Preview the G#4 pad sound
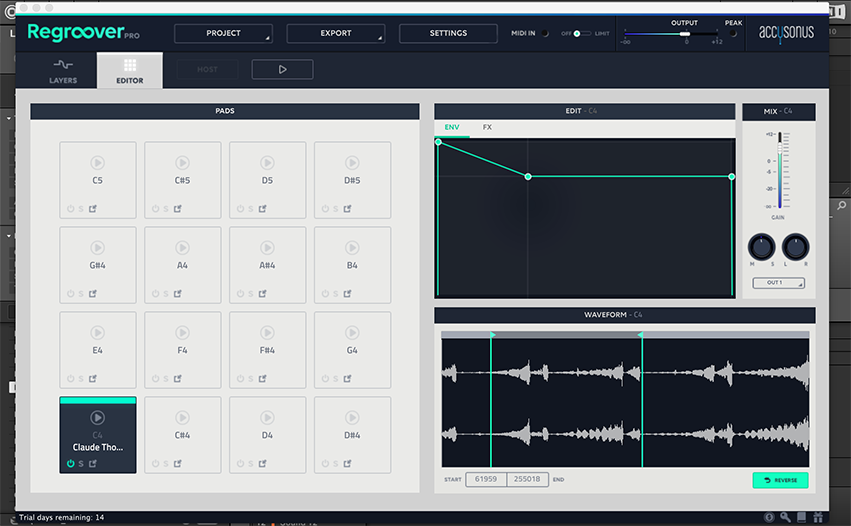Viewport: 851px width, 526px height. click(x=98, y=248)
